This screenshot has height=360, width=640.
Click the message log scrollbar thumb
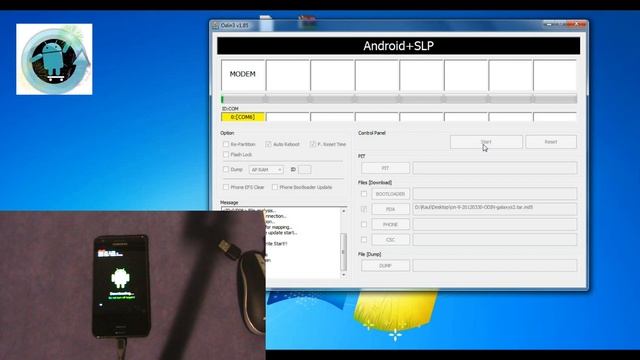coord(343,252)
